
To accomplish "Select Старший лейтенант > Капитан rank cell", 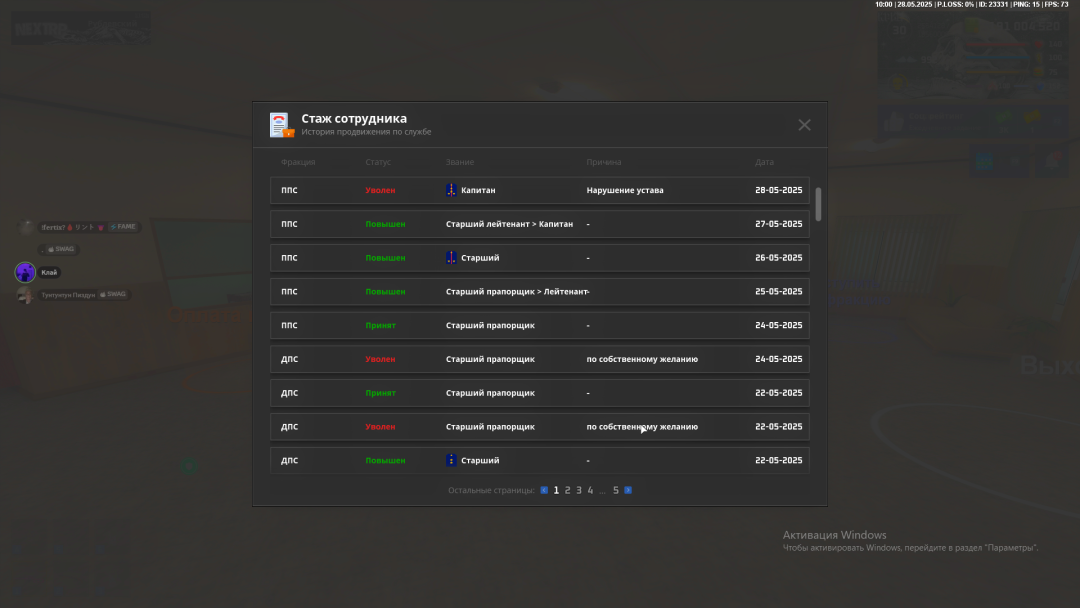I will (510, 224).
